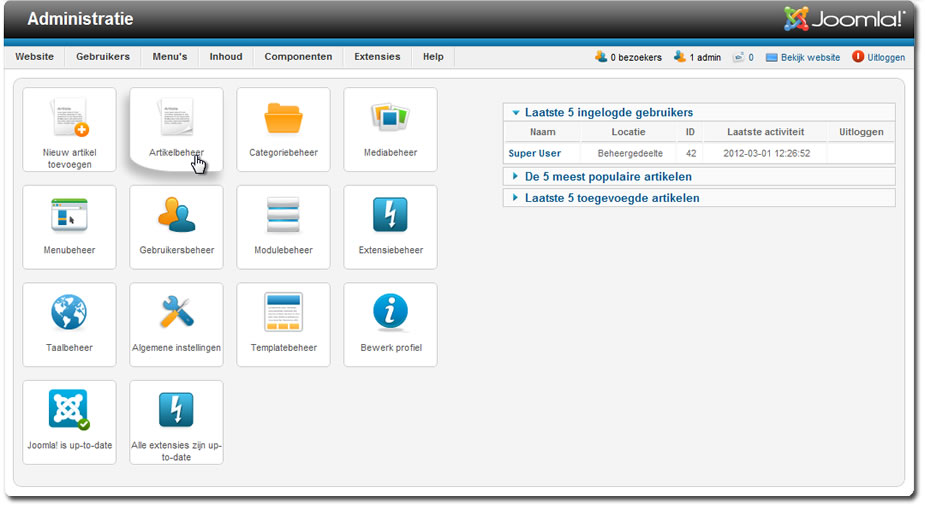Click the Super User name link
The width and height of the screenshot is (925, 511).
534,153
